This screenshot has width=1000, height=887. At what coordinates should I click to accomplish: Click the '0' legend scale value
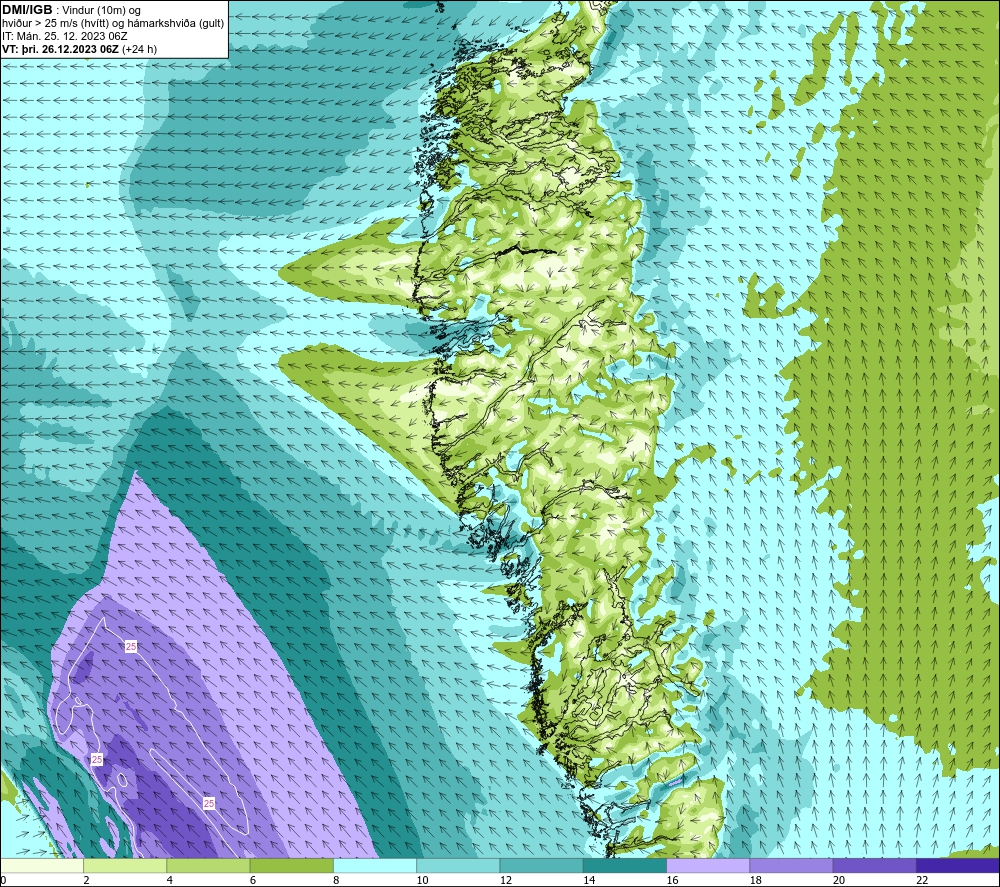tap(4, 880)
